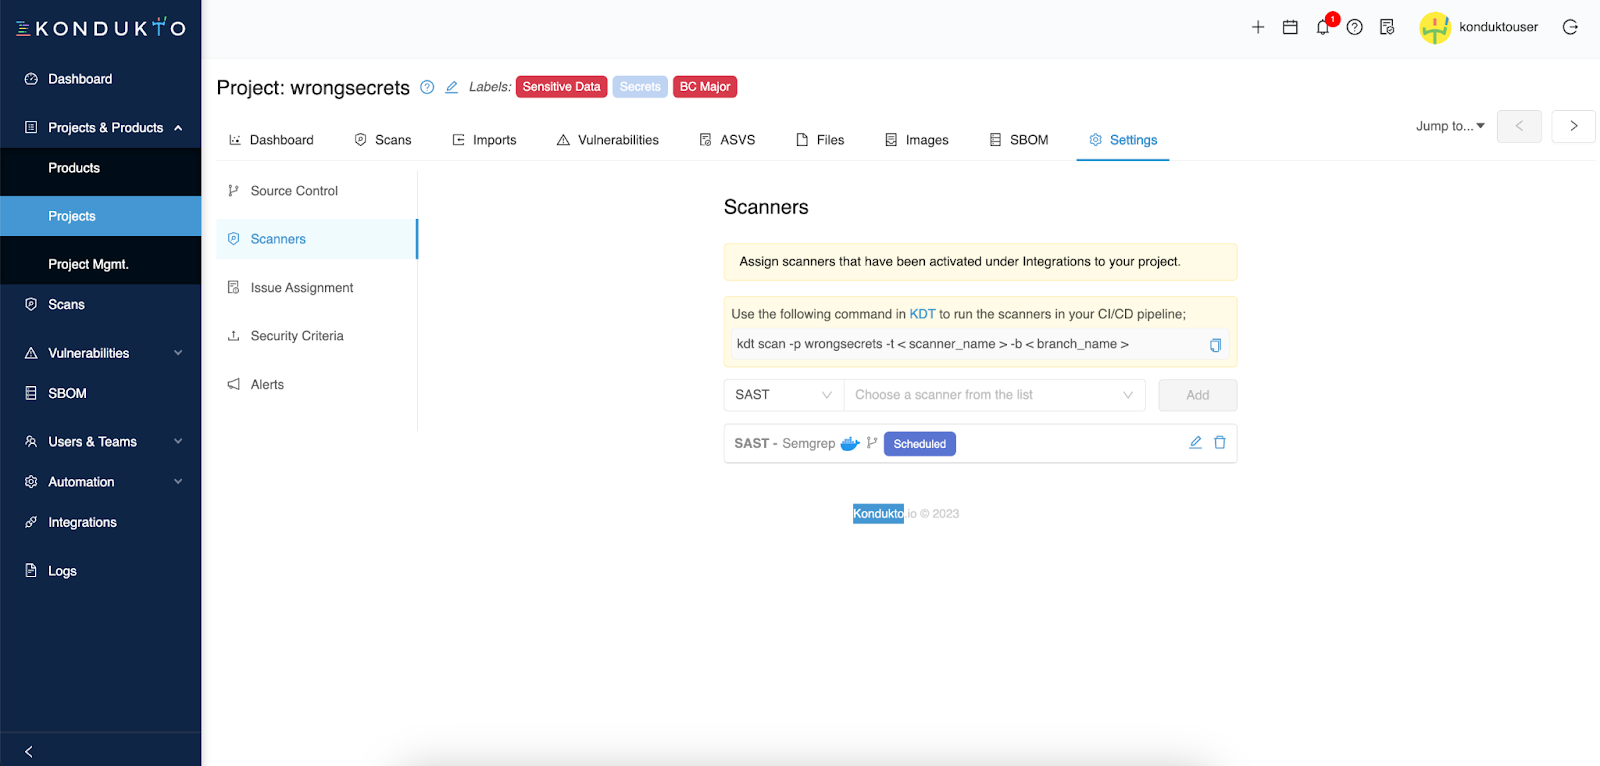The image size is (1600, 766).
Task: Open the calendar icon in top bar
Action: (x=1290, y=27)
